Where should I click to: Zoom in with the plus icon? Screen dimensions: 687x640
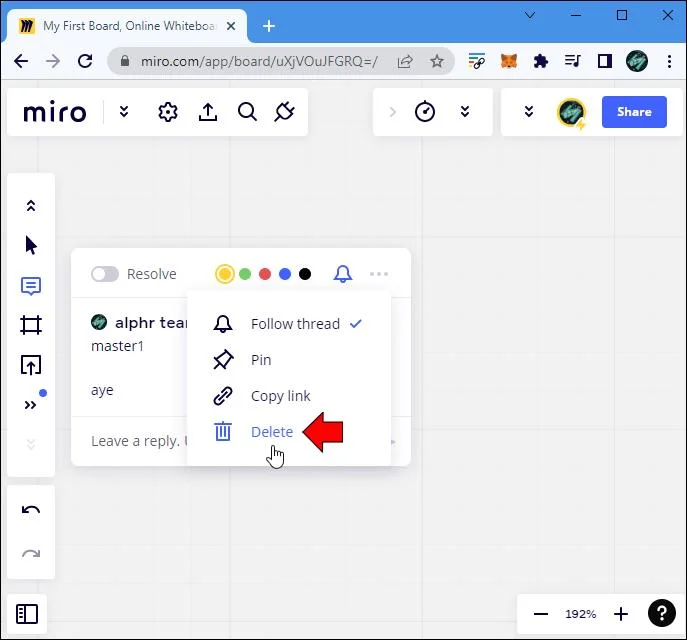[x=621, y=614]
